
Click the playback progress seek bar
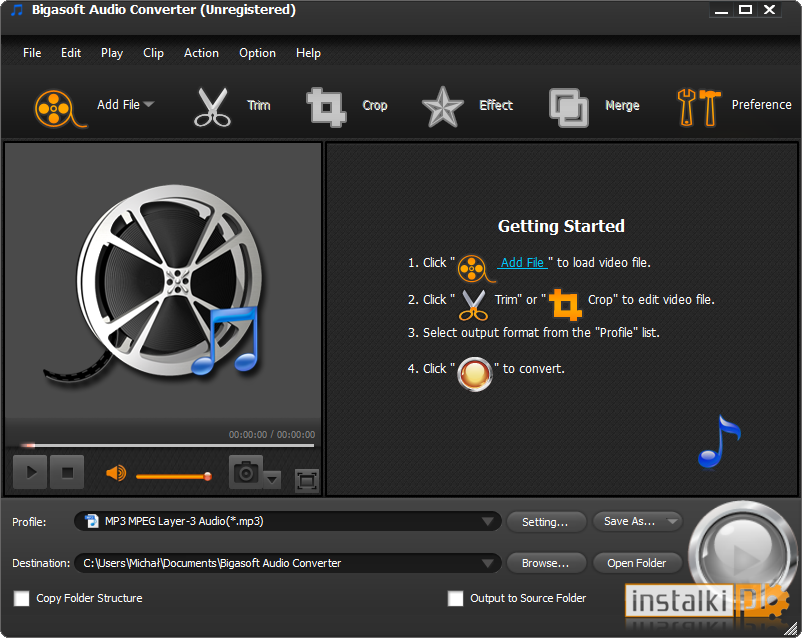point(167,446)
